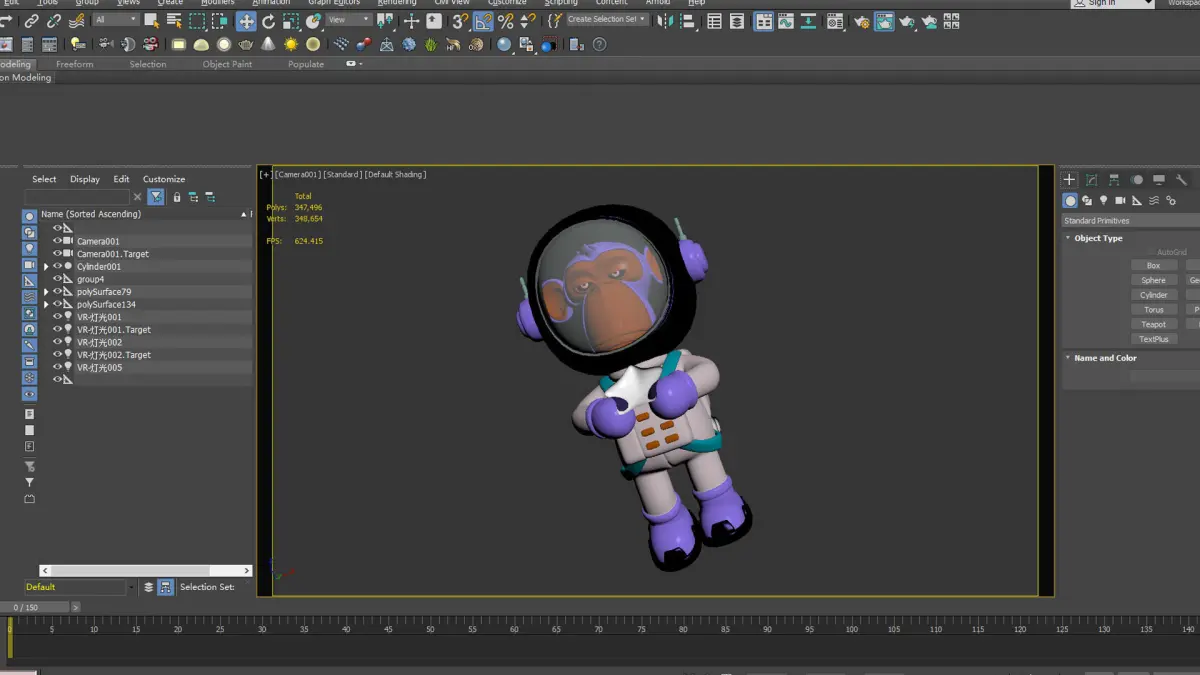
Task: Click the sun light icon in second toolbar
Action: [x=291, y=44]
